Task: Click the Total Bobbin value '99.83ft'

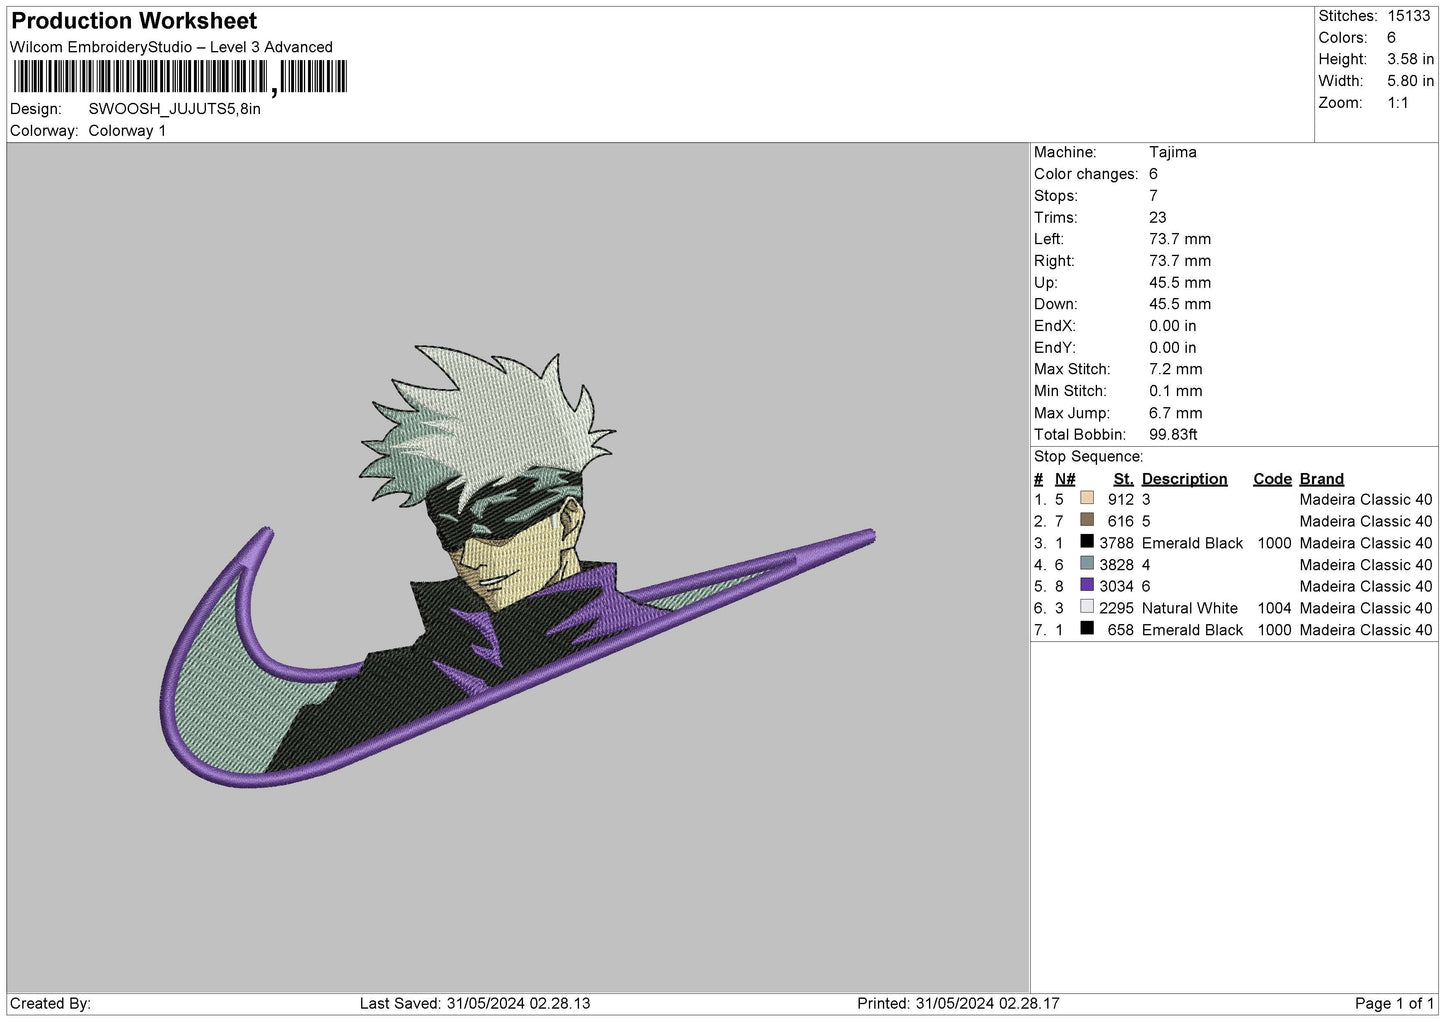Action: click(x=1173, y=435)
